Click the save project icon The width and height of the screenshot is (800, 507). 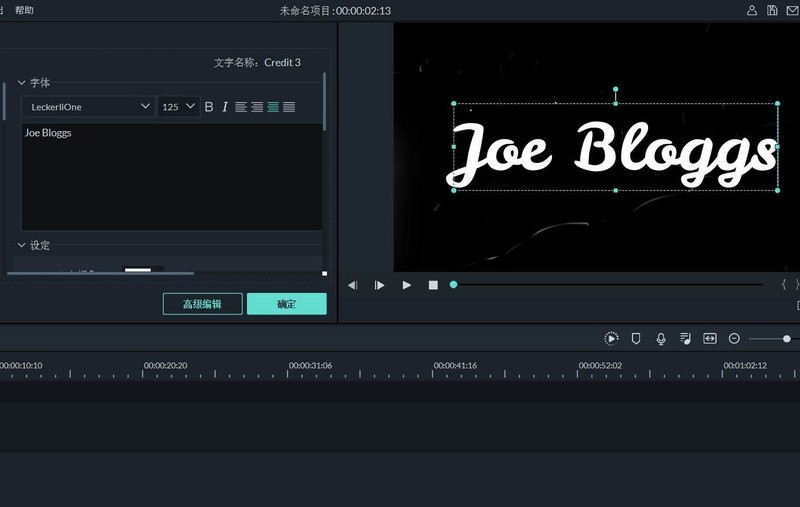coord(772,10)
